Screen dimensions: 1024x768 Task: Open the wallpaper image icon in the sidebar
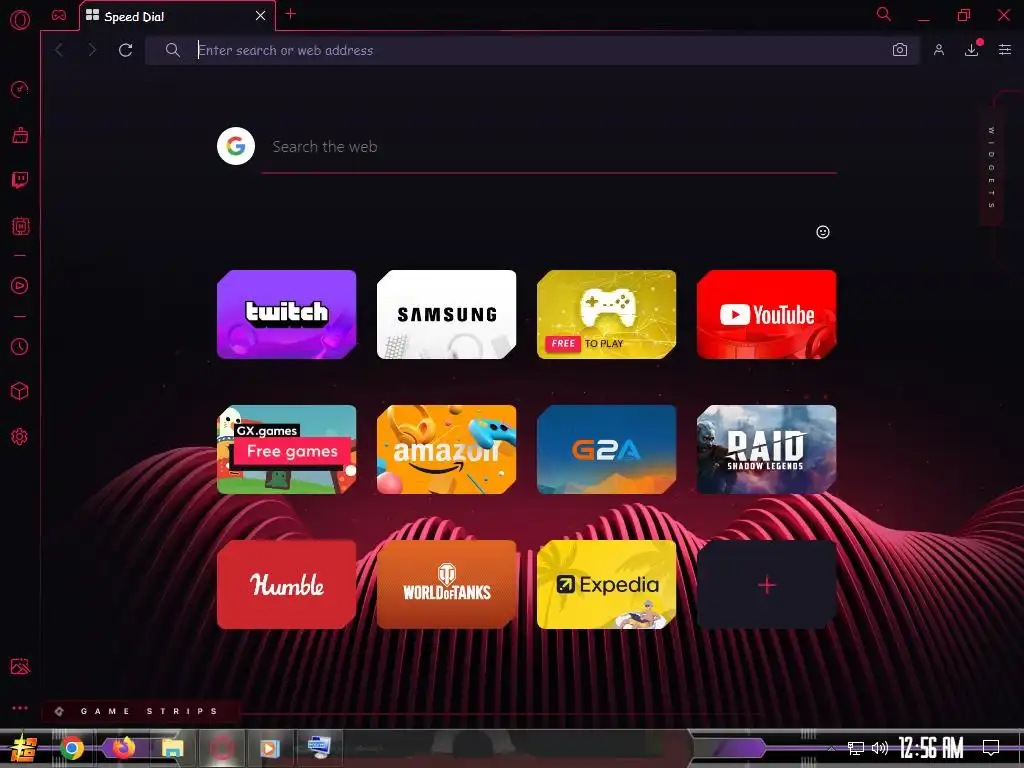20,666
